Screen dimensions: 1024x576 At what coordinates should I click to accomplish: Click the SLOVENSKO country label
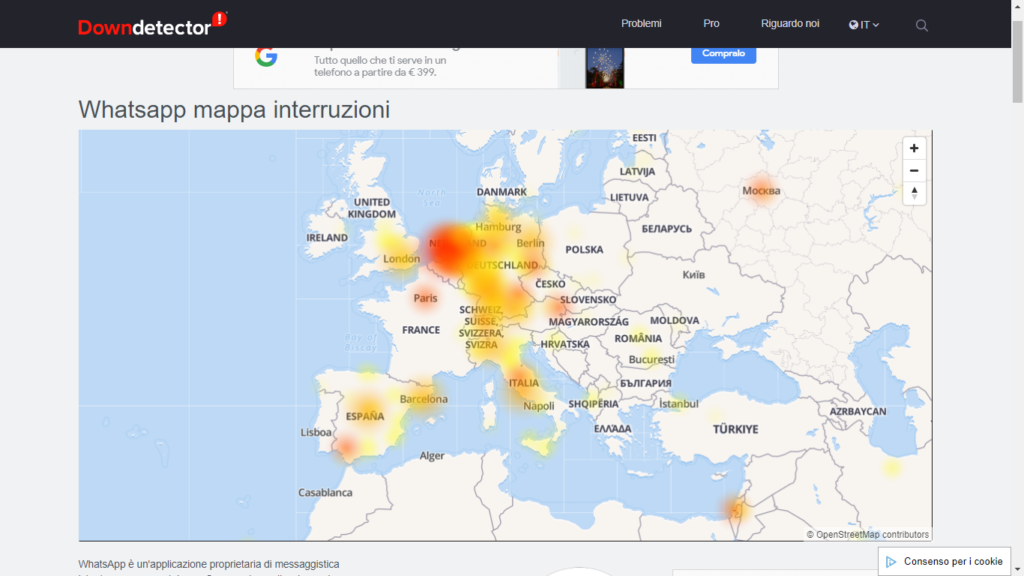[x=588, y=300]
